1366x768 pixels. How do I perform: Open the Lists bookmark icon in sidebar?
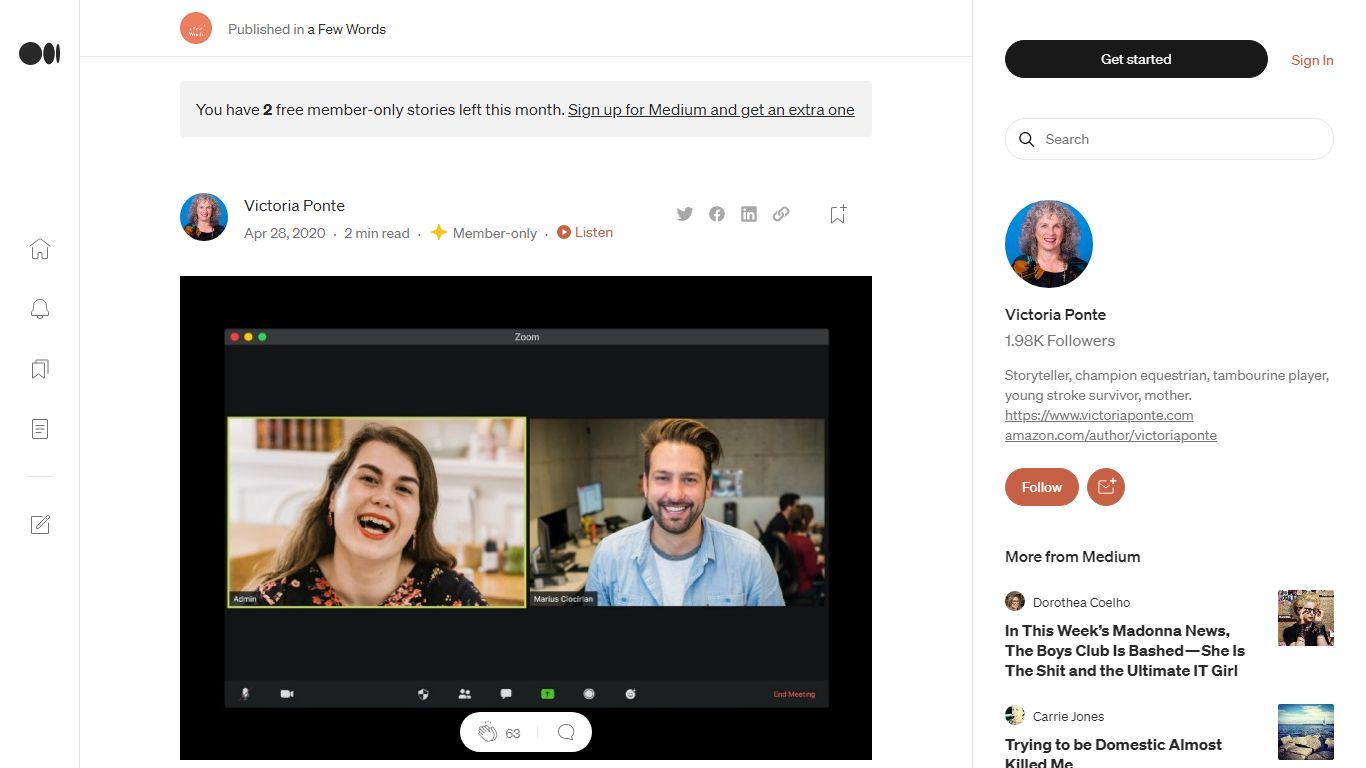(40, 369)
